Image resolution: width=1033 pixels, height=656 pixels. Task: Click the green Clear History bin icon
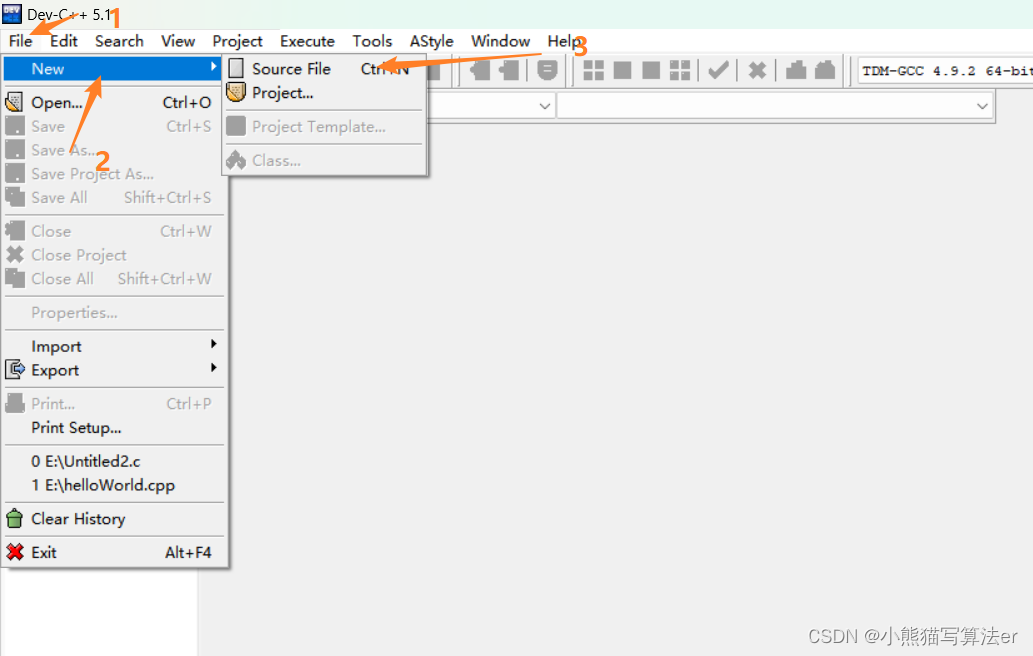tap(14, 518)
